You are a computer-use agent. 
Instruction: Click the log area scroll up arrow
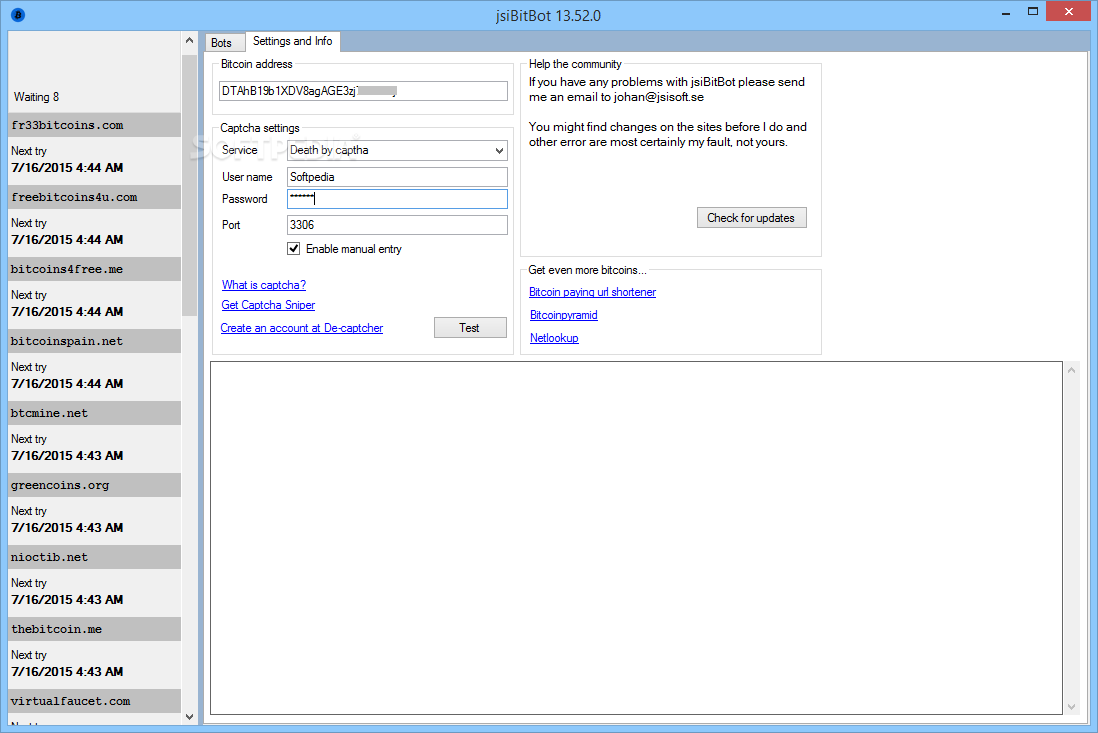pyautogui.click(x=1071, y=370)
